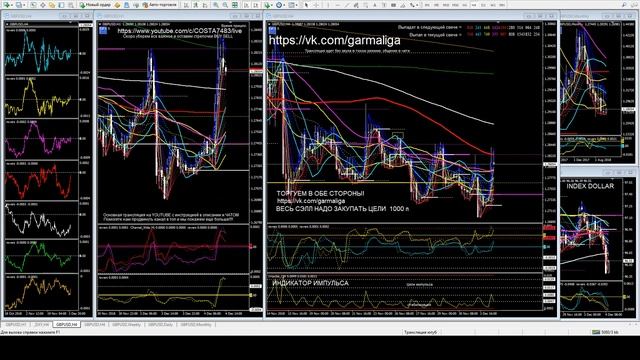Select the arrows drawing tool
The height and width of the screenshot is (360, 640).
[x=412, y=5]
